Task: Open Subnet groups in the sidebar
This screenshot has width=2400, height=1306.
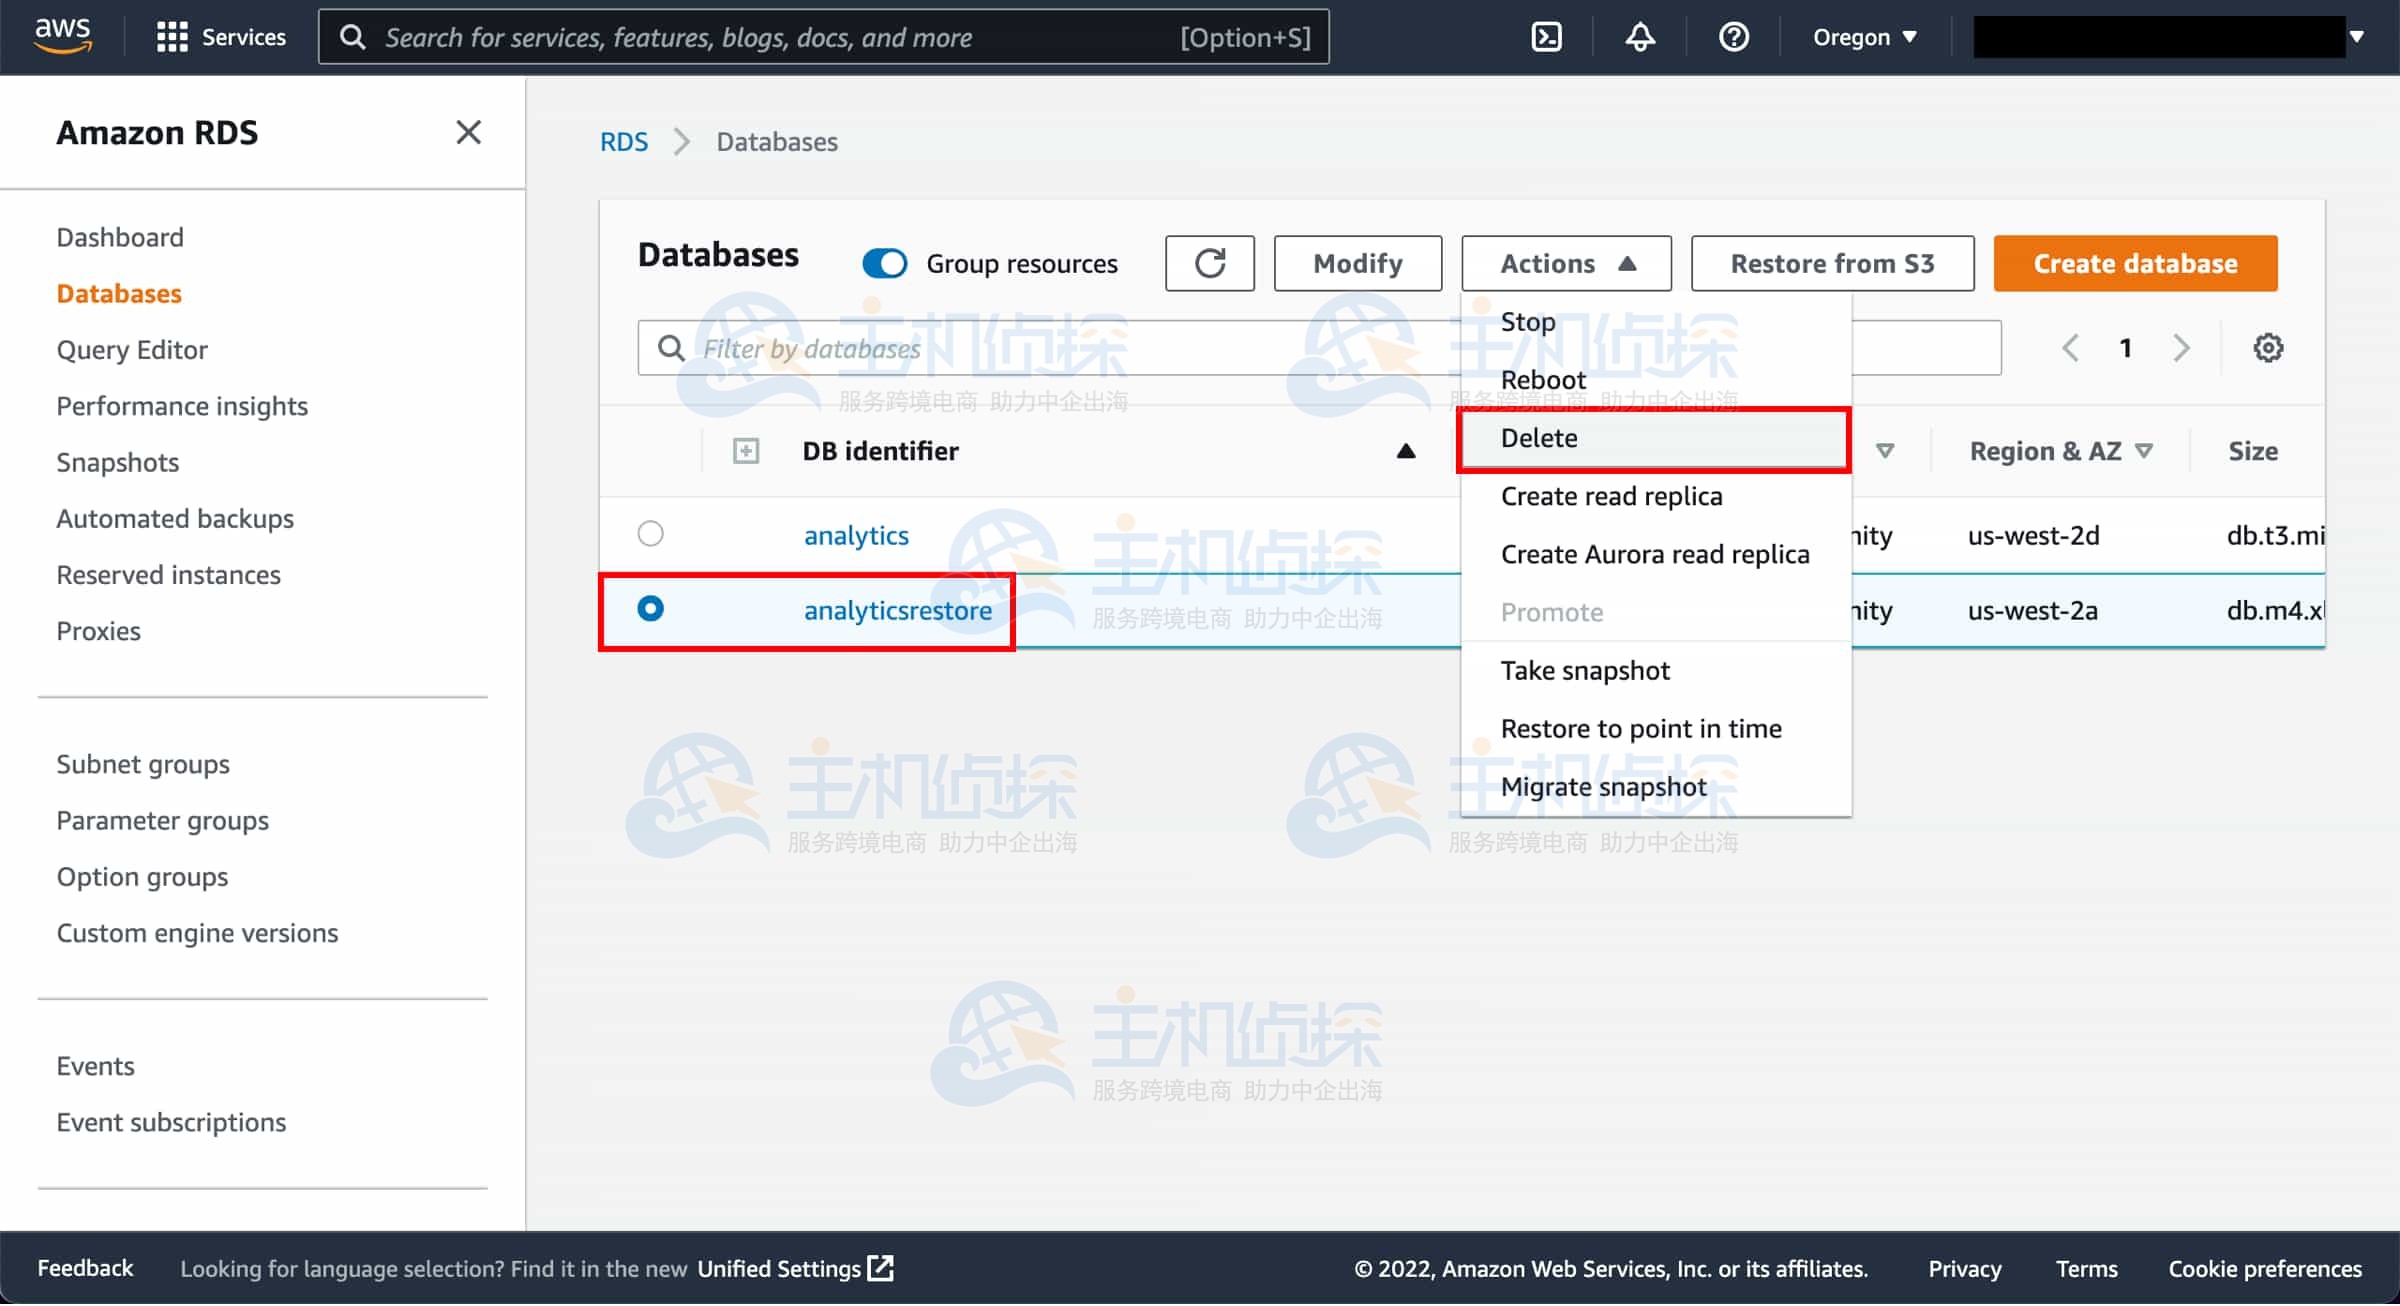Action: pyautogui.click(x=143, y=764)
